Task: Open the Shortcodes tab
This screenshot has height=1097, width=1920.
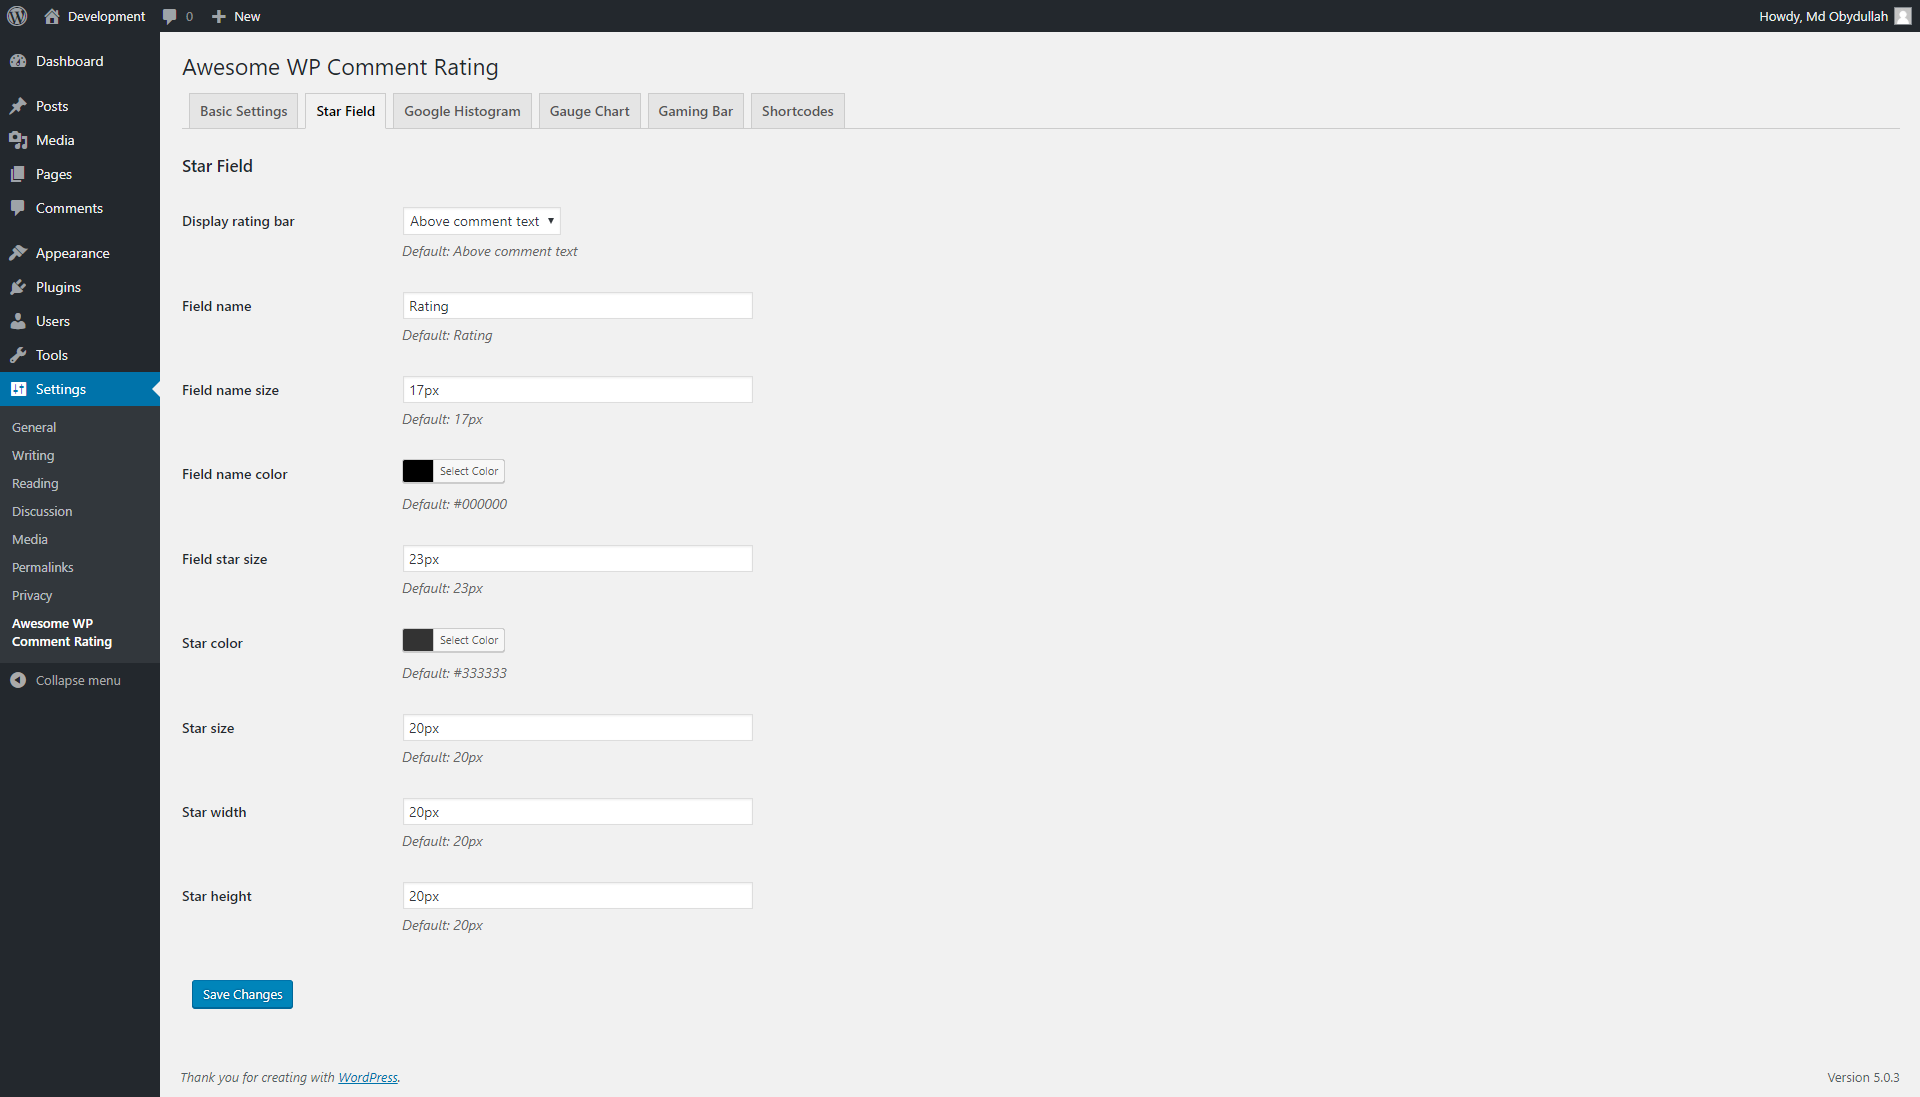Action: [x=796, y=110]
